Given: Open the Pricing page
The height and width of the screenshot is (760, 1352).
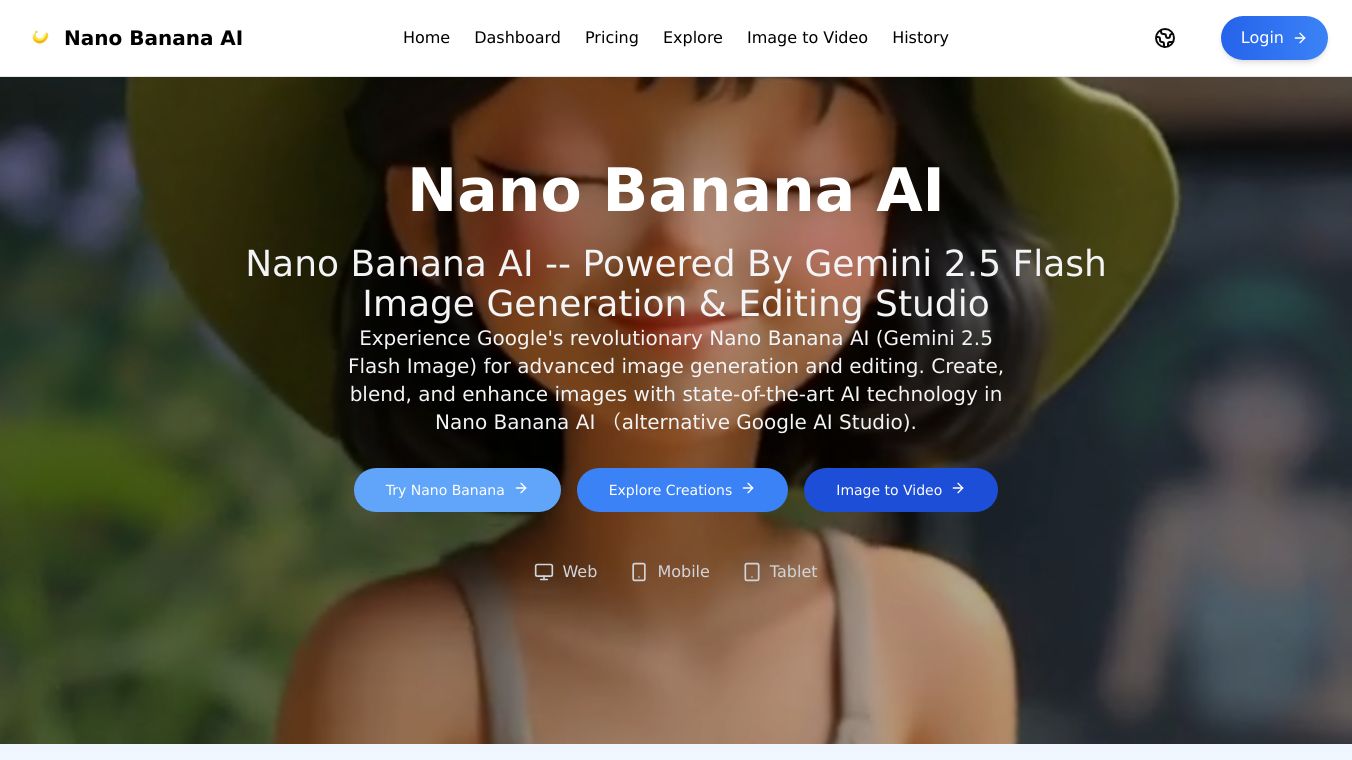Looking at the screenshot, I should coord(612,38).
